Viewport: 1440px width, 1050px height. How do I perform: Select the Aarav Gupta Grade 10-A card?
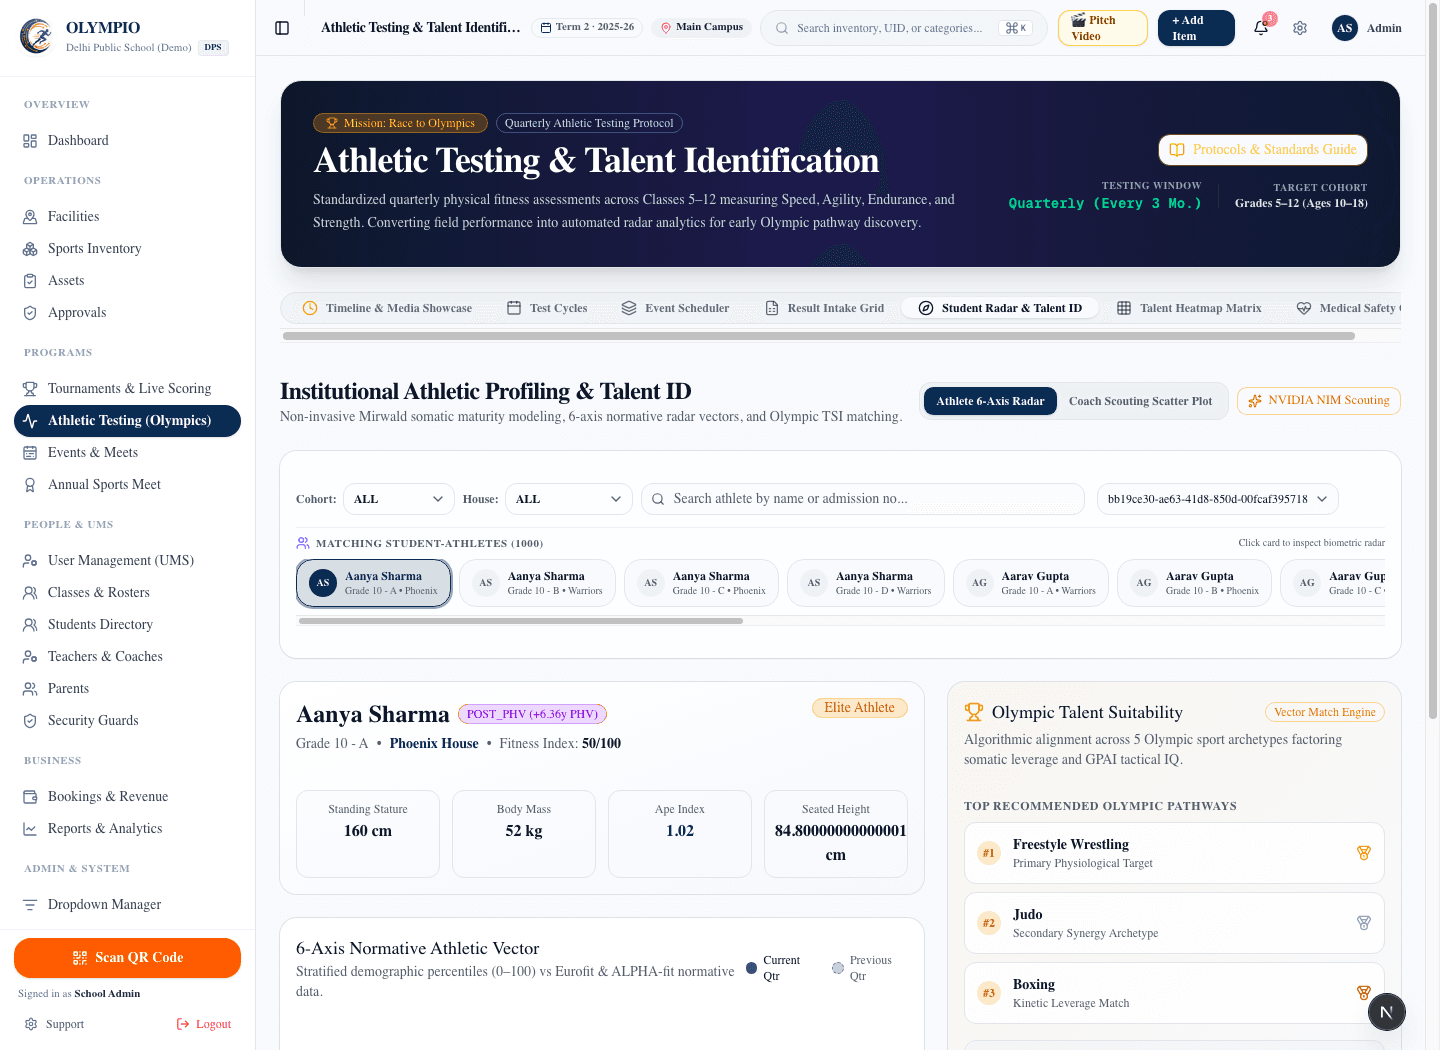coord(1031,583)
